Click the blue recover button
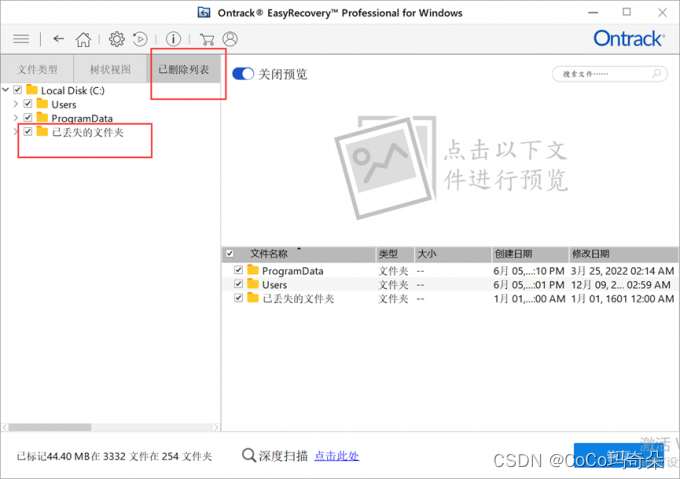Viewport: 680px width, 479px height. pos(619,456)
